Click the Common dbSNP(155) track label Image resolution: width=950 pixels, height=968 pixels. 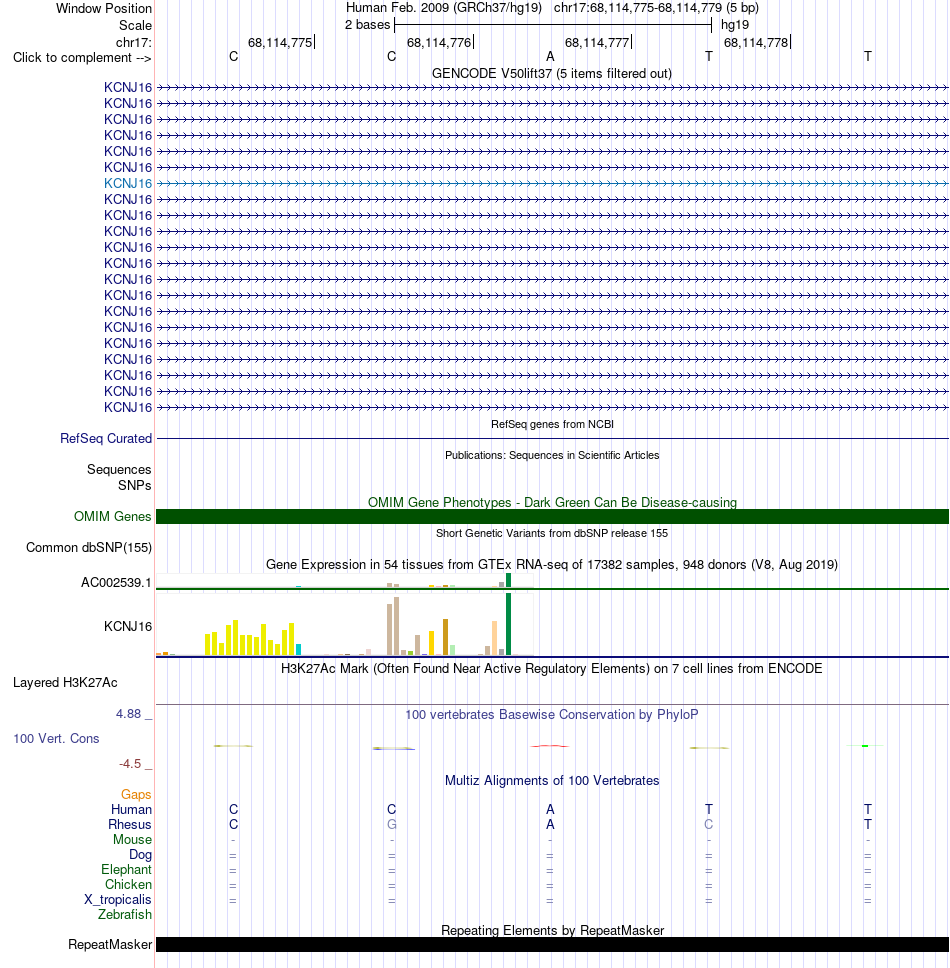pyautogui.click(x=89, y=548)
